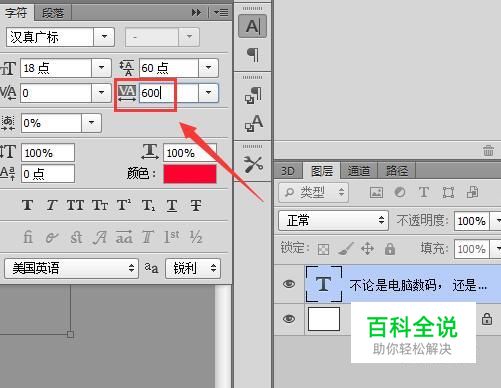This screenshot has height=388, width=501.
Task: Open the Paragraph panel icon in dock
Action: click(253, 55)
